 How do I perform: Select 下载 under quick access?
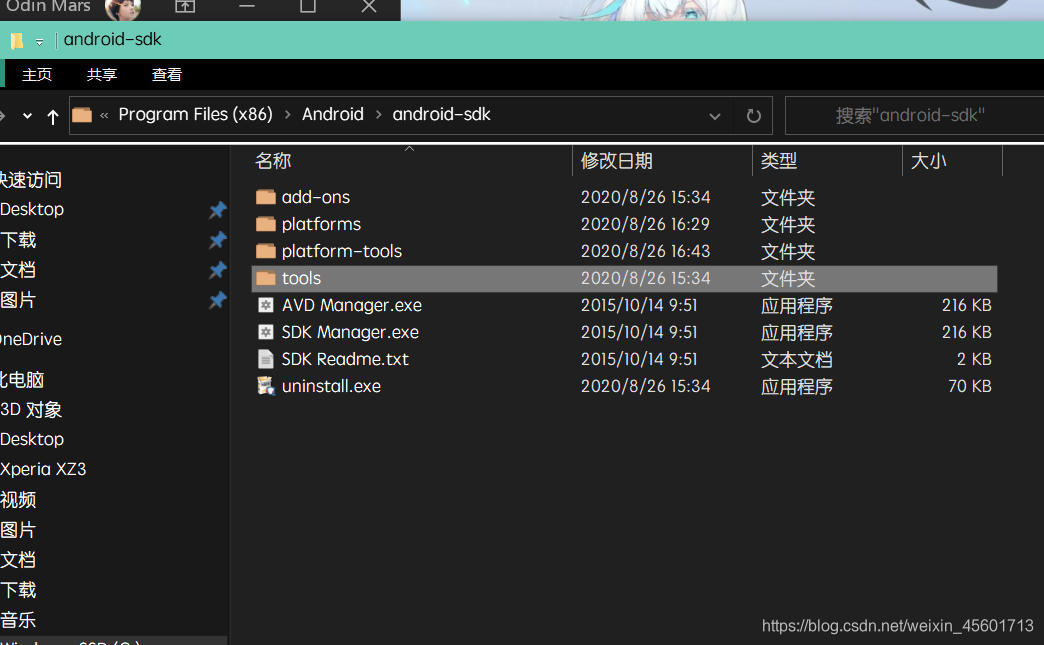tap(18, 240)
